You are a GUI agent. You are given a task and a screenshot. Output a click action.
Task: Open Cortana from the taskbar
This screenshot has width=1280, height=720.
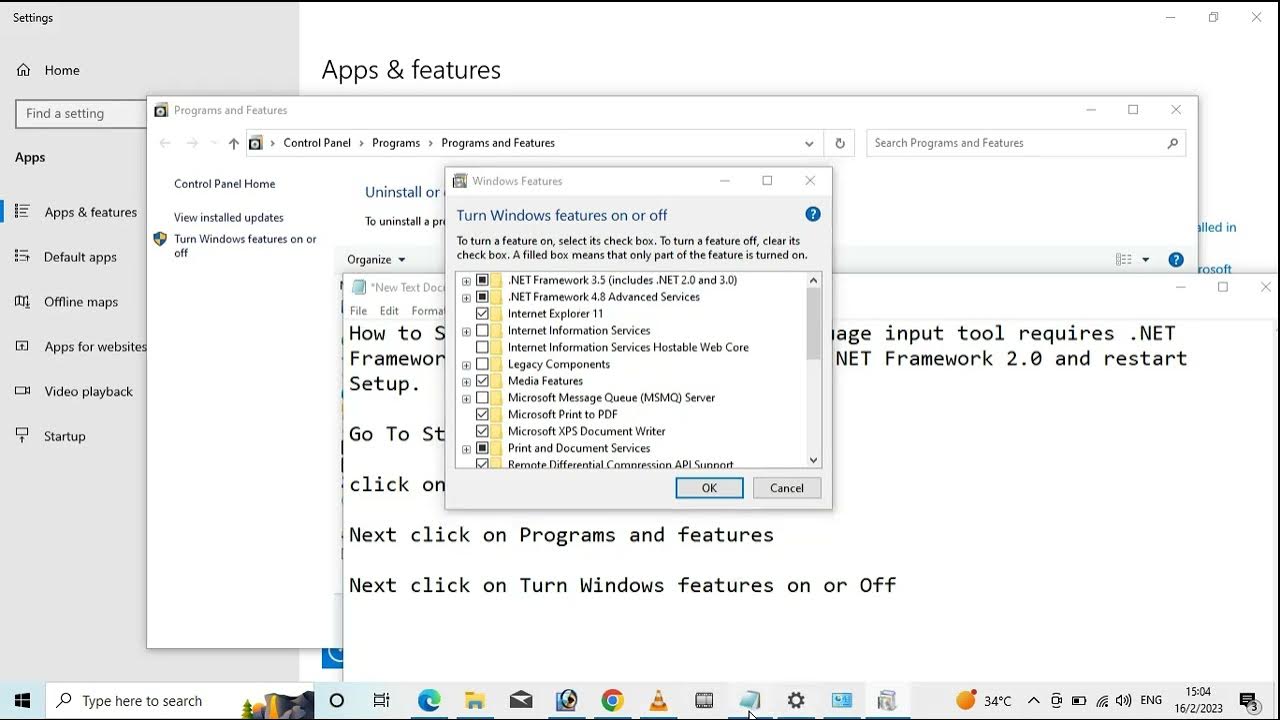pyautogui.click(x=336, y=700)
